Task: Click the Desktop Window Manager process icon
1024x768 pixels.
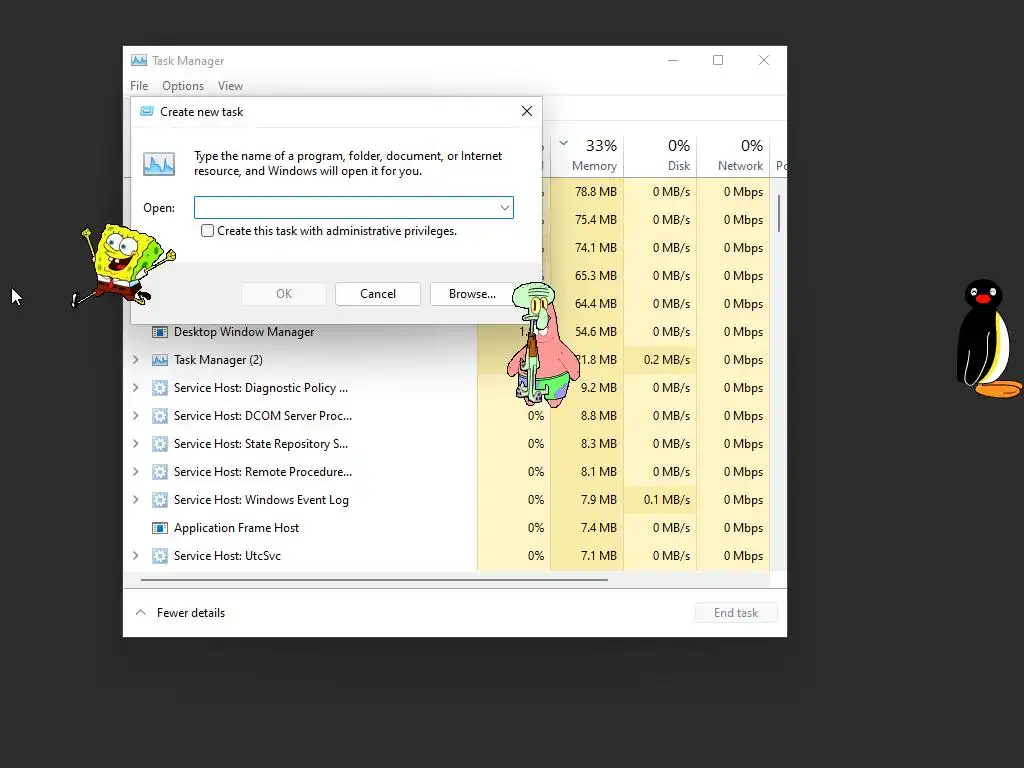Action: click(x=159, y=332)
